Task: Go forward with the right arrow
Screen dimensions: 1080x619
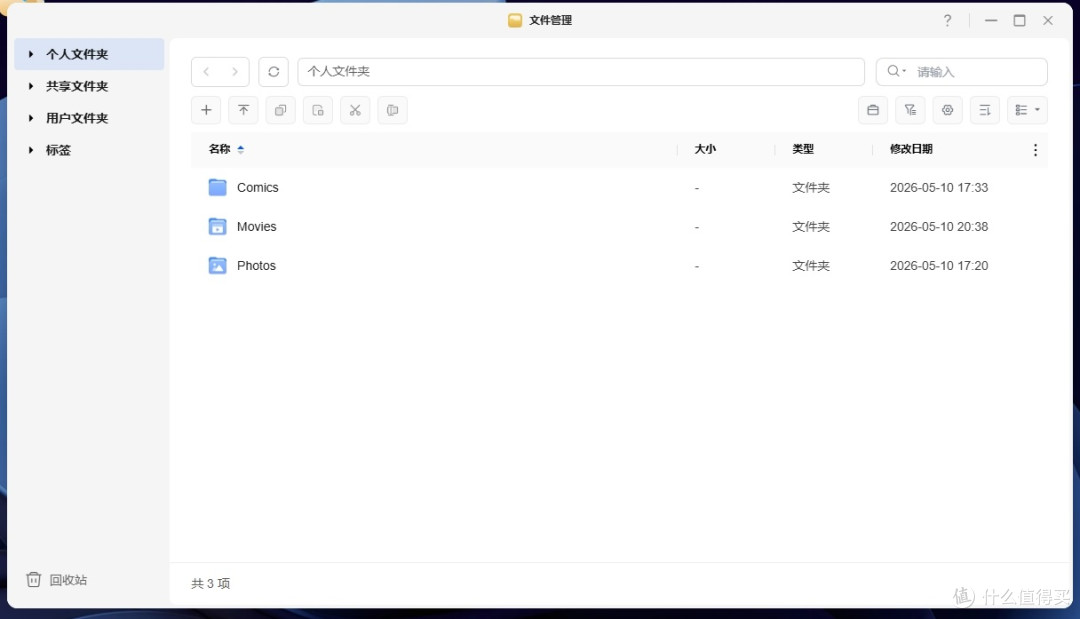Action: point(234,72)
